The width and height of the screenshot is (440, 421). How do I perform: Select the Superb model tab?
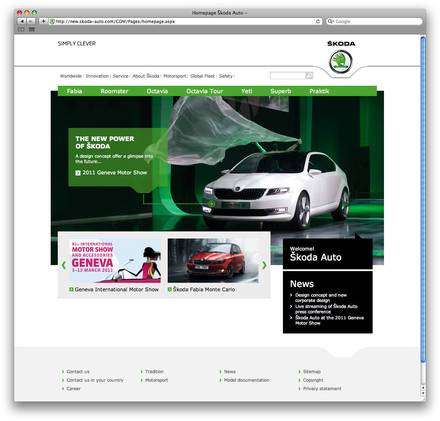[x=281, y=91]
